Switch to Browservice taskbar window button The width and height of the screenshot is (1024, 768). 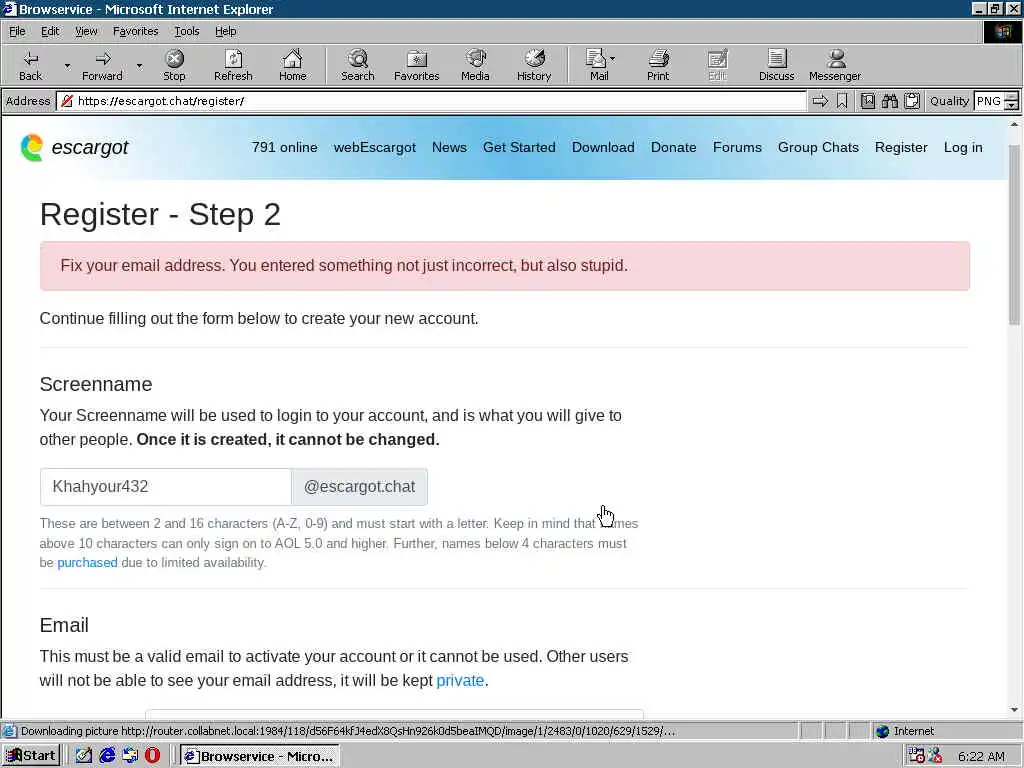click(x=260, y=756)
